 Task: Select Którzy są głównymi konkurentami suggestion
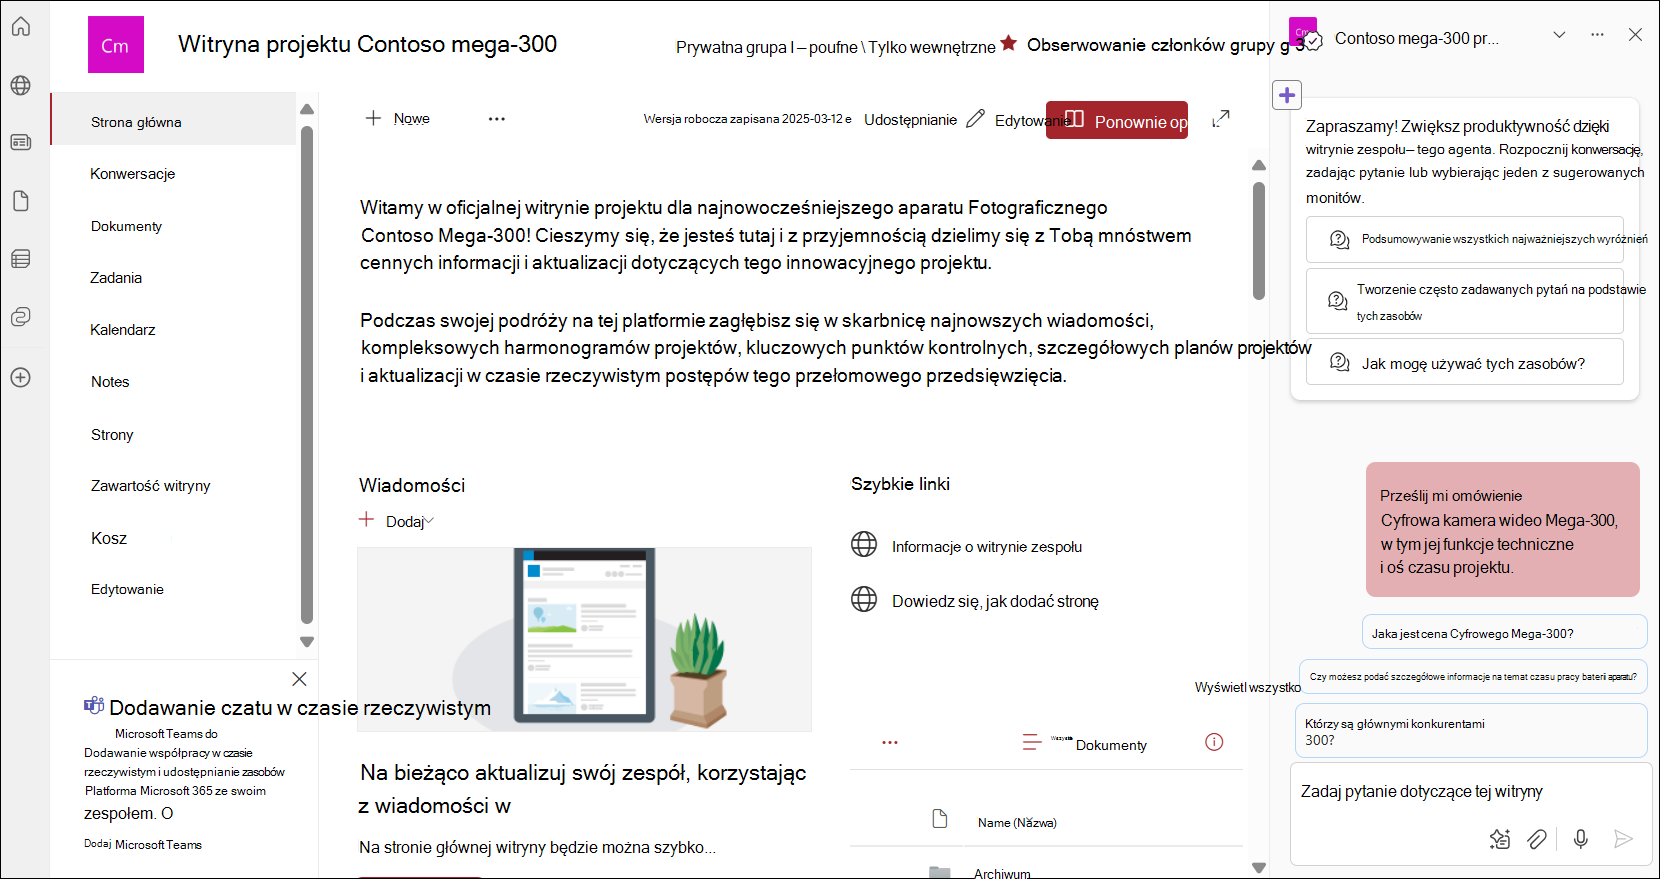click(1471, 731)
